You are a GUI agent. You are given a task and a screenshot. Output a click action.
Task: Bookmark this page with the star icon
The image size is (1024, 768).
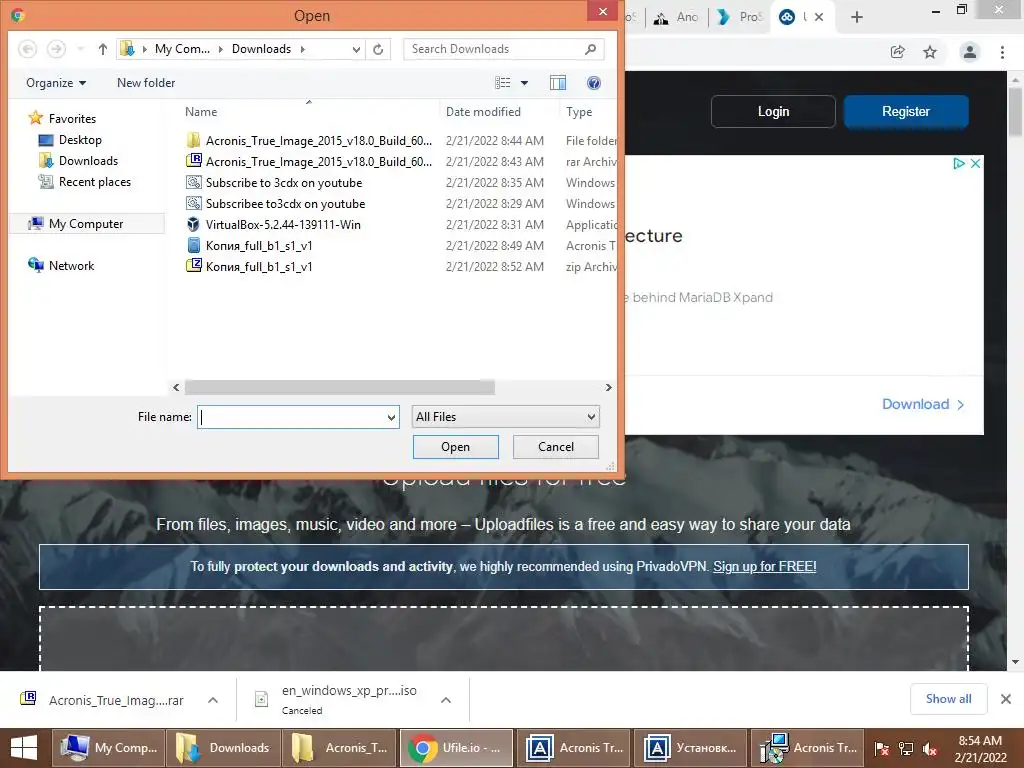pyautogui.click(x=930, y=52)
